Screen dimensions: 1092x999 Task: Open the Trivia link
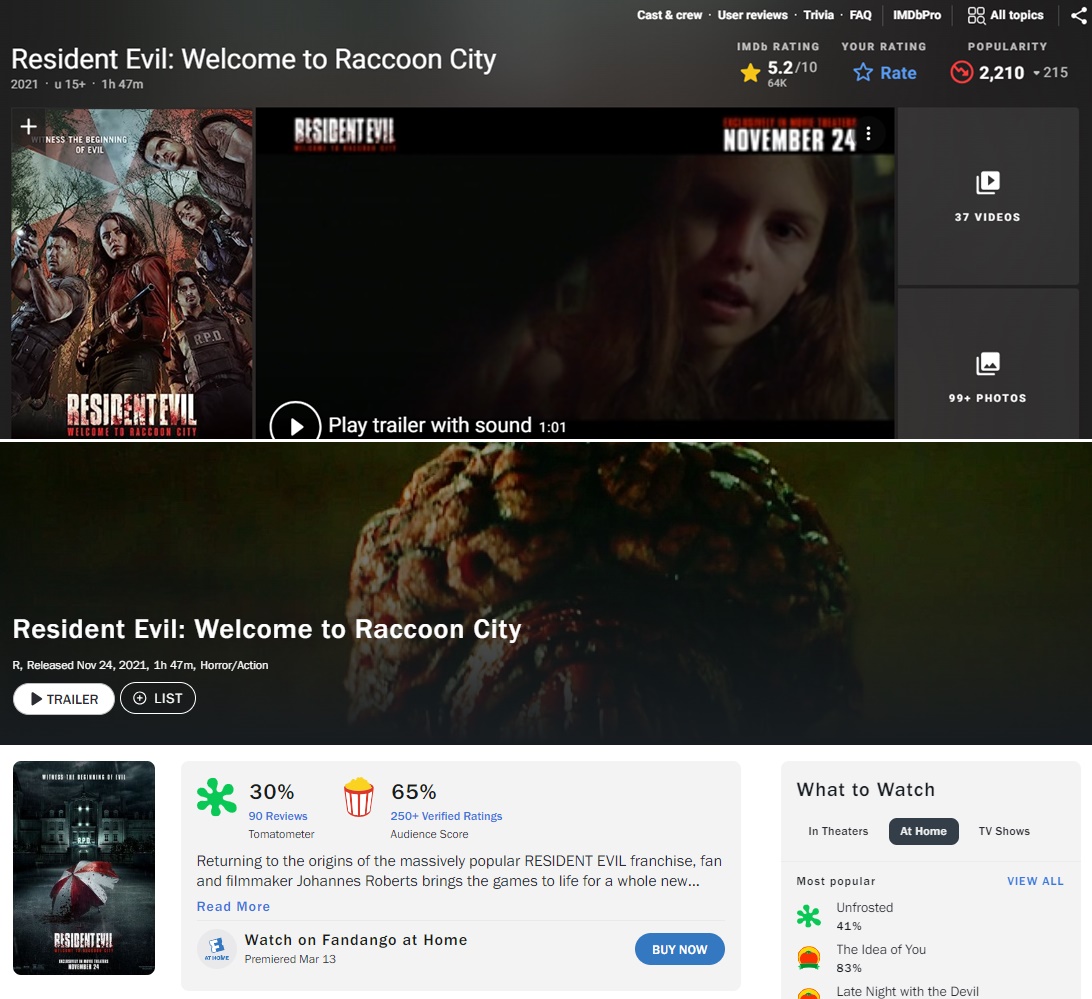(818, 15)
